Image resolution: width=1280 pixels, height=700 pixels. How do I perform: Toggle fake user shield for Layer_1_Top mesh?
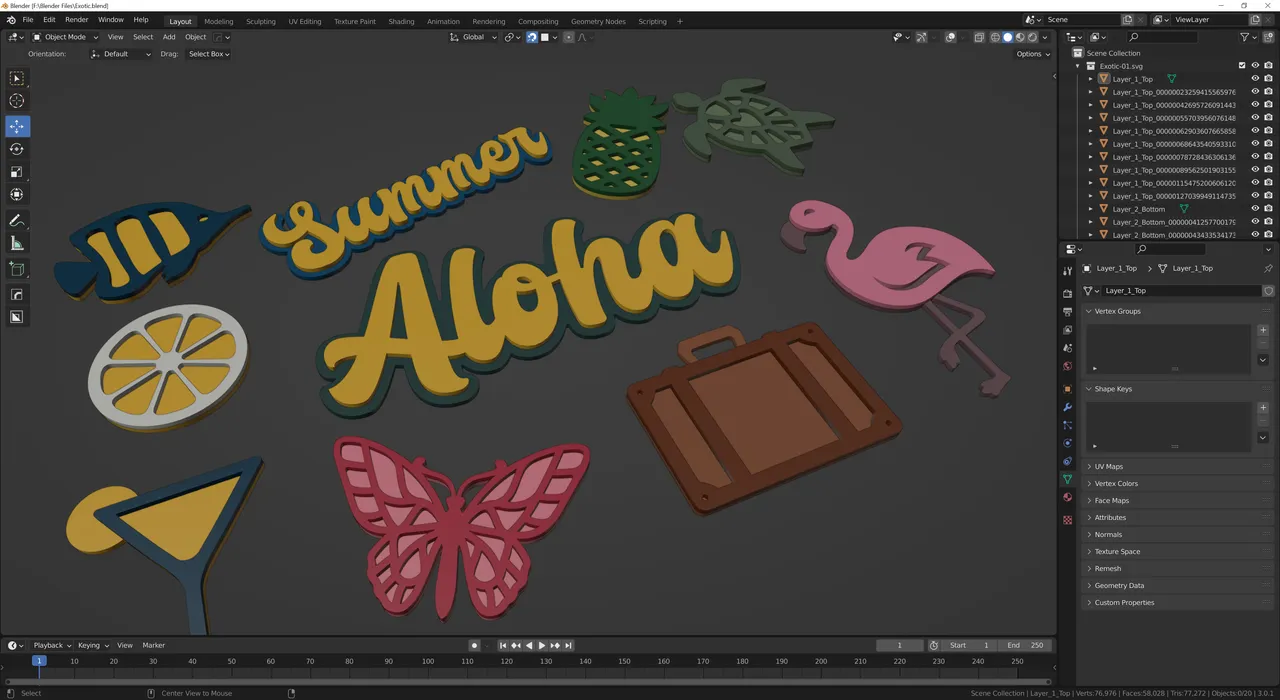pos(1268,291)
